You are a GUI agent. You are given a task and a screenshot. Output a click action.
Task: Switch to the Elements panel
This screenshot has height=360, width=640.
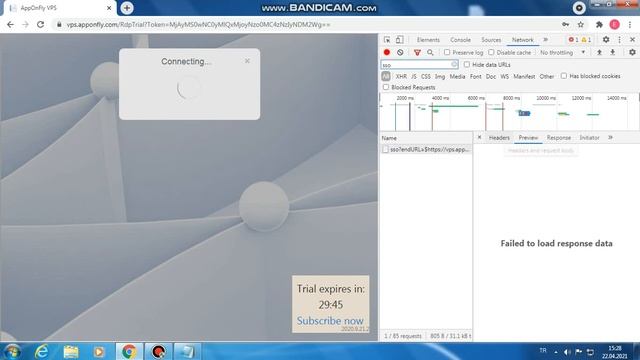pyautogui.click(x=428, y=40)
